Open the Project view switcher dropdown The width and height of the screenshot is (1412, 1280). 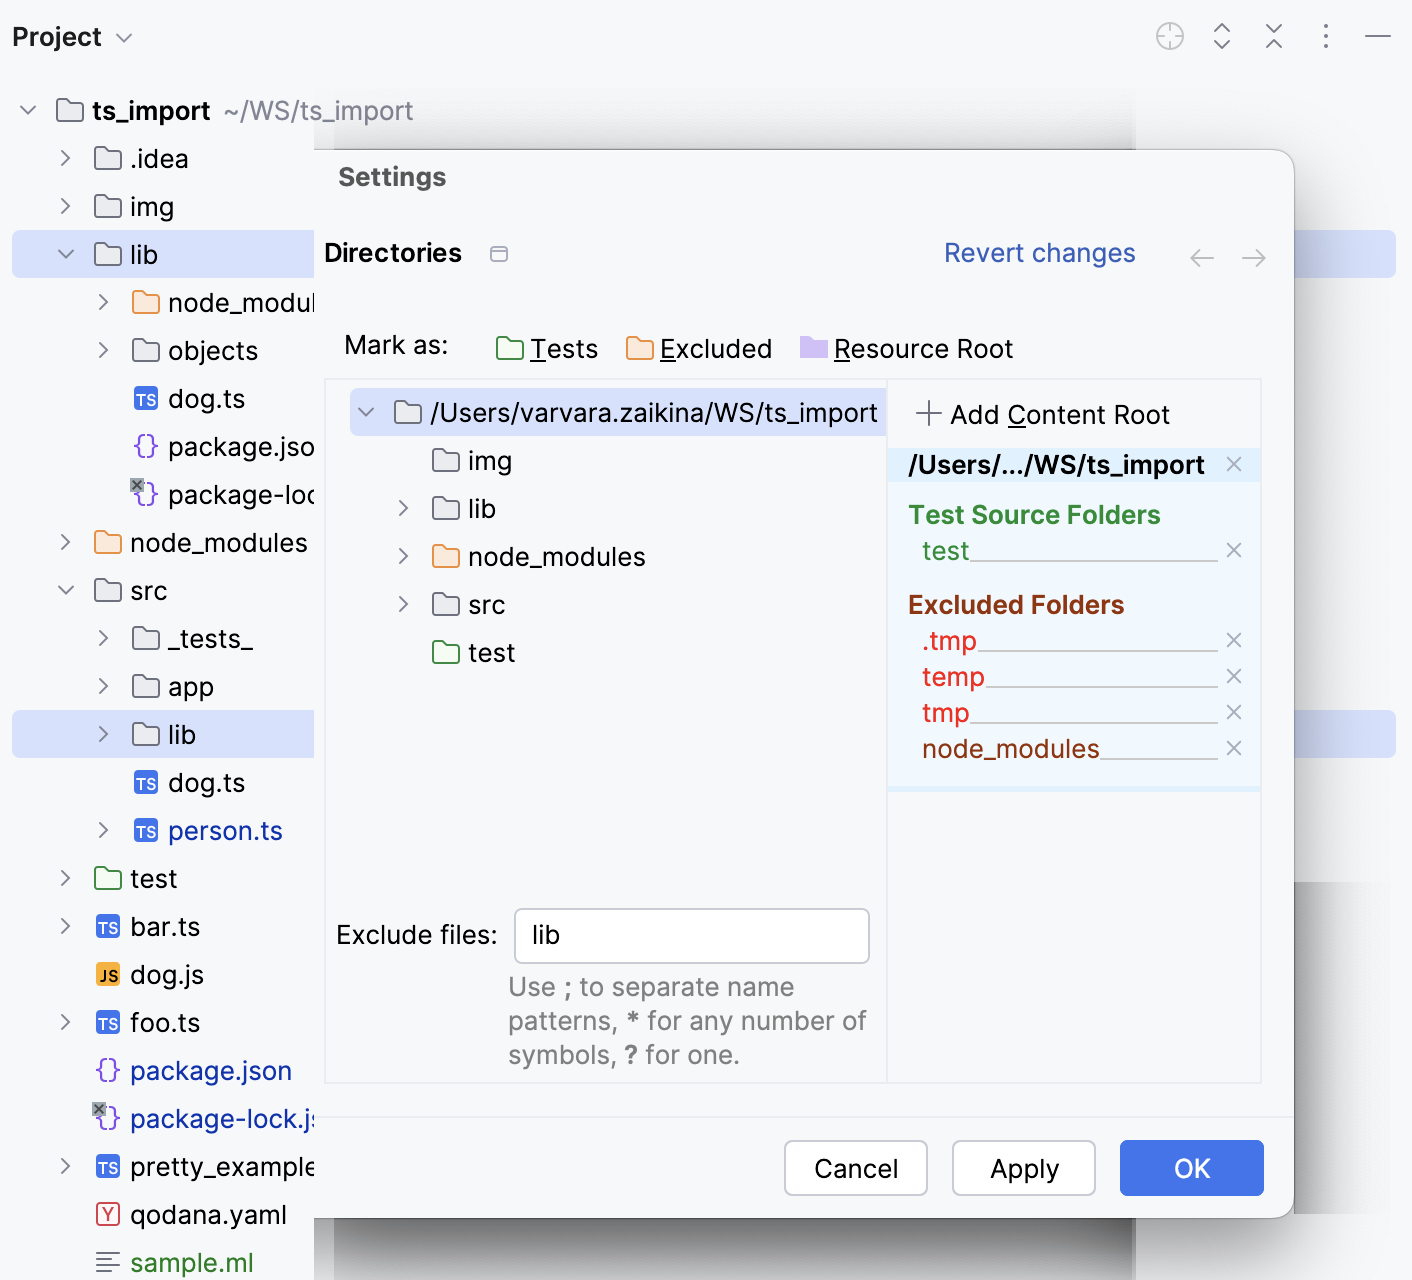click(x=124, y=37)
